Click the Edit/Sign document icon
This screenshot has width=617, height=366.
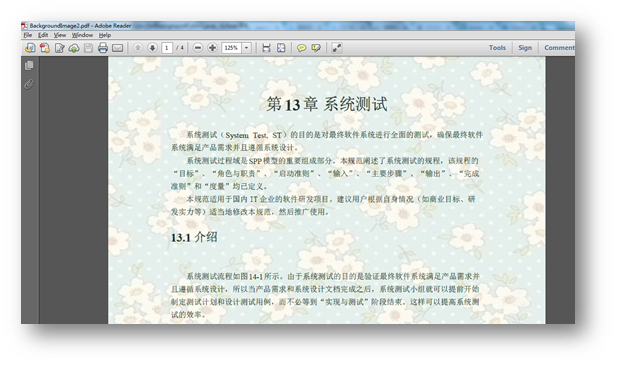[59, 48]
